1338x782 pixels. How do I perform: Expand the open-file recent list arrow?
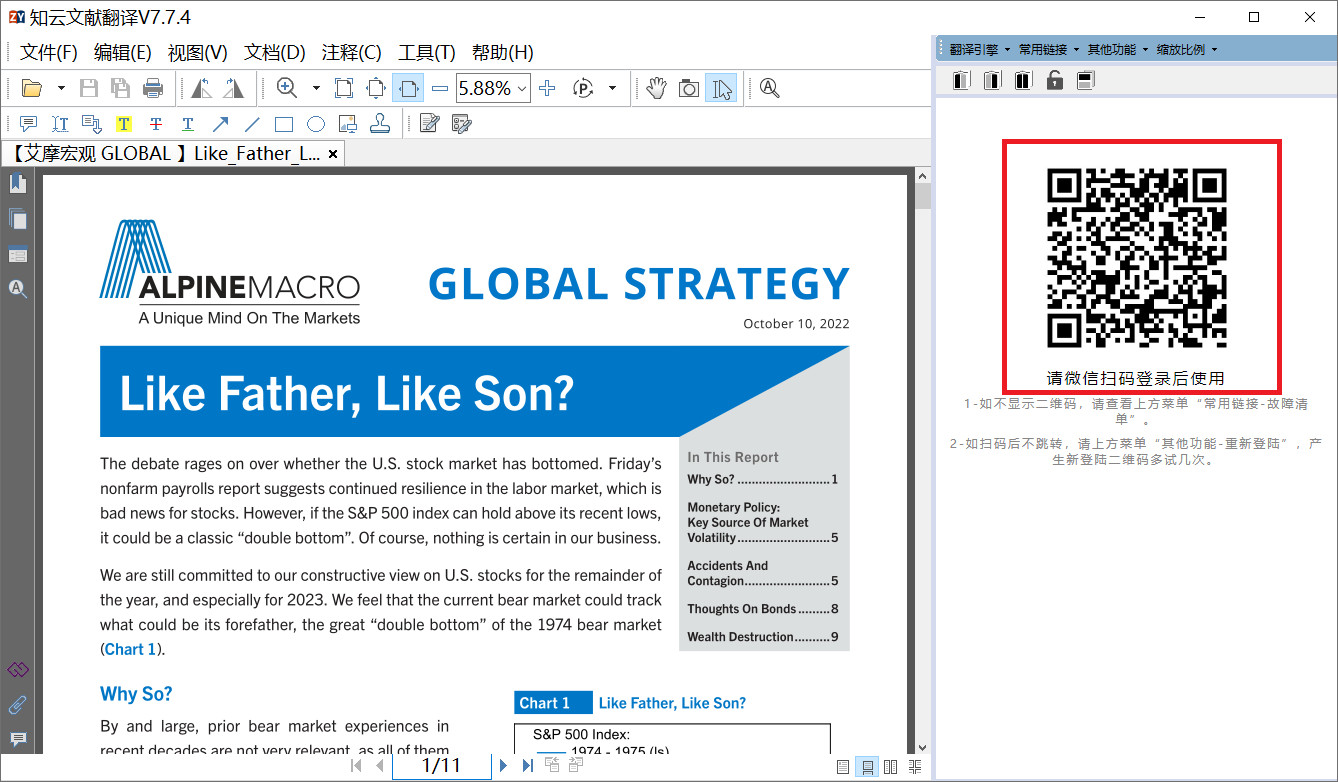point(61,88)
